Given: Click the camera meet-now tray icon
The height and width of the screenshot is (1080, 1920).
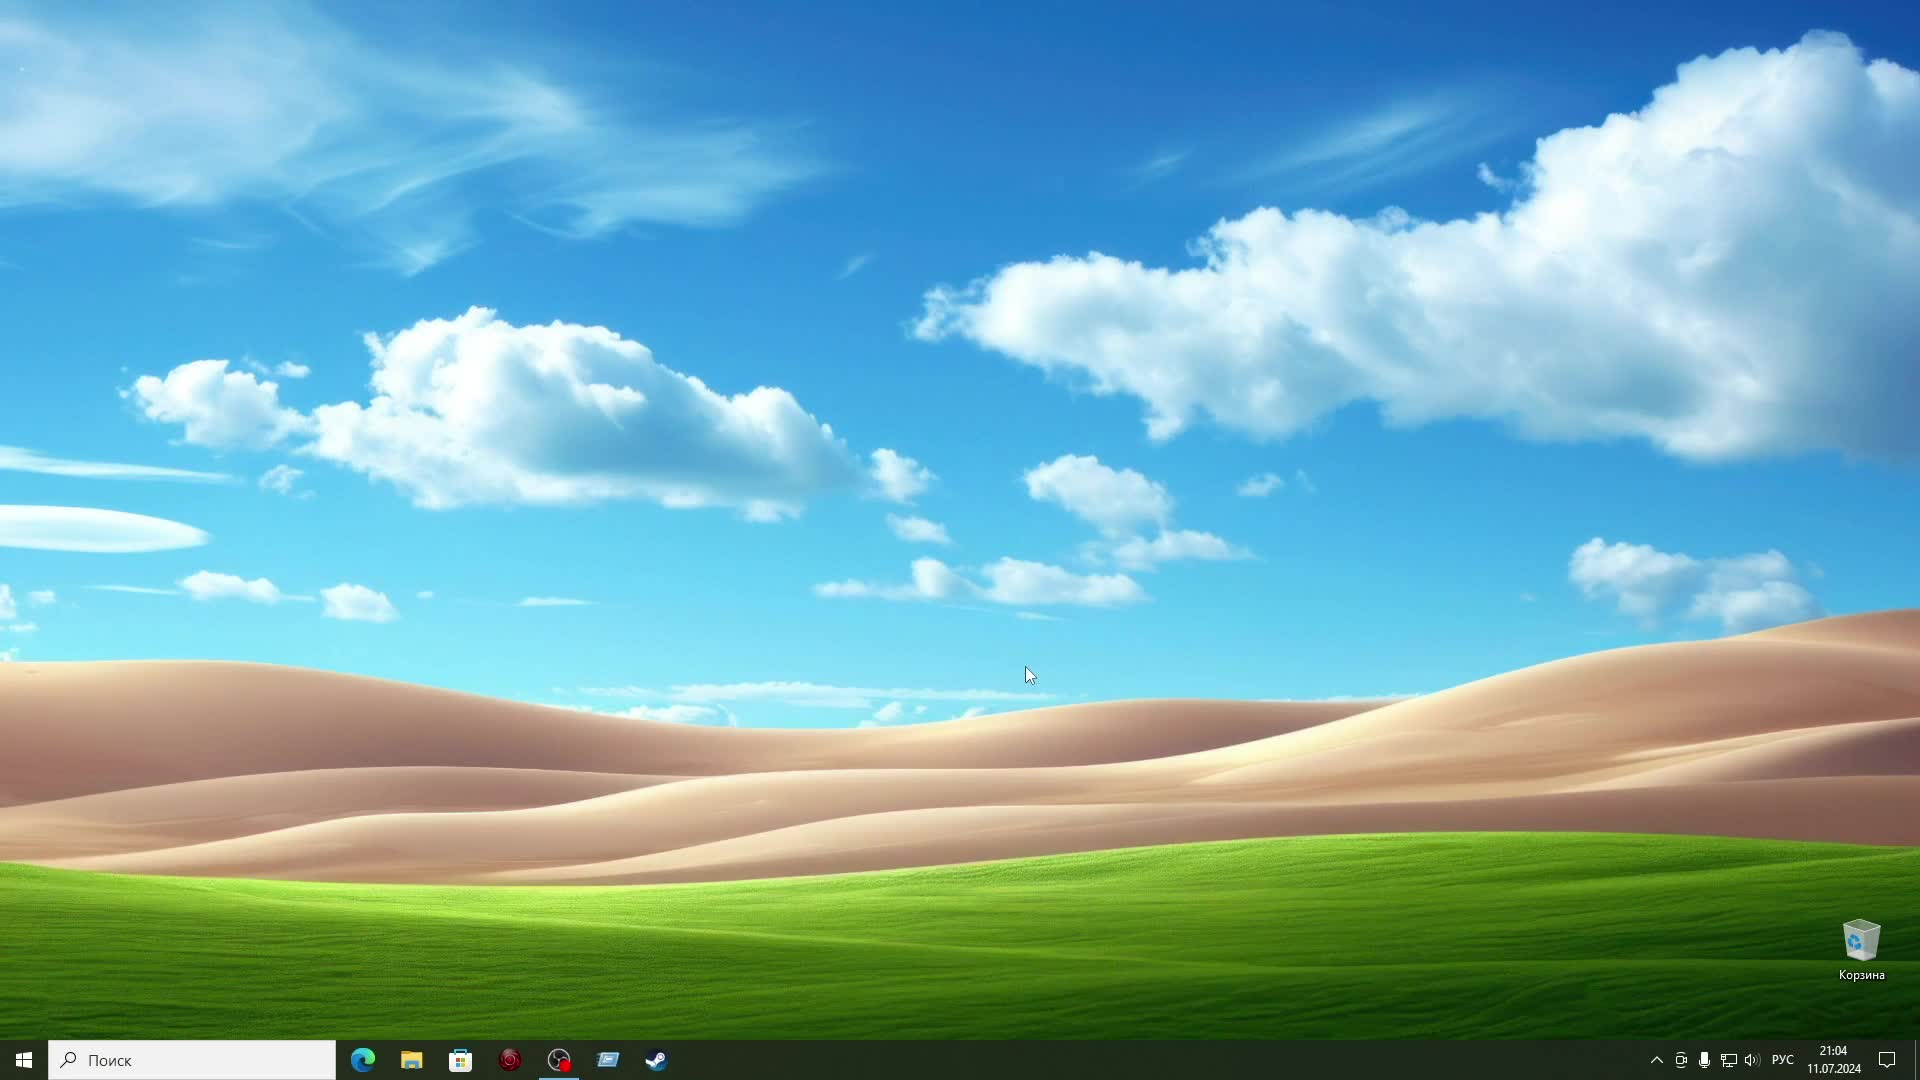Looking at the screenshot, I should pos(1681,1060).
